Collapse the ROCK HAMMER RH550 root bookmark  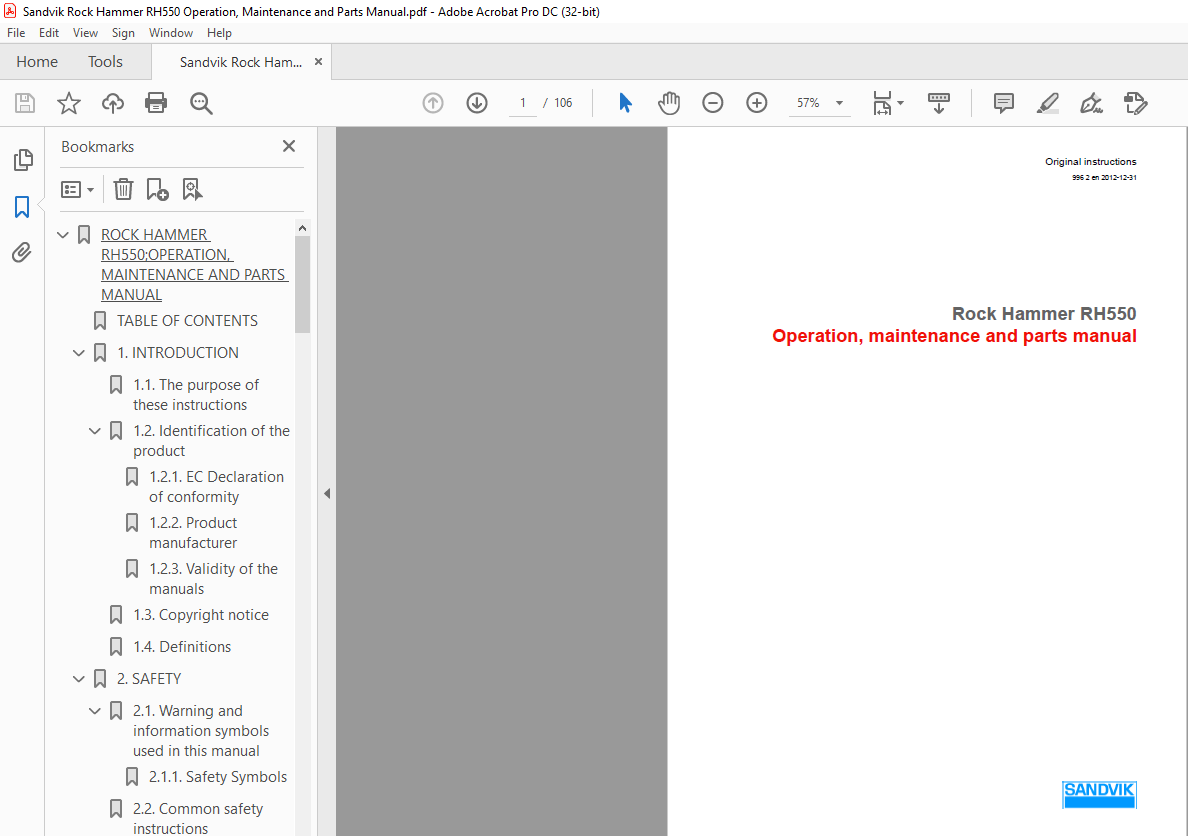coord(63,235)
